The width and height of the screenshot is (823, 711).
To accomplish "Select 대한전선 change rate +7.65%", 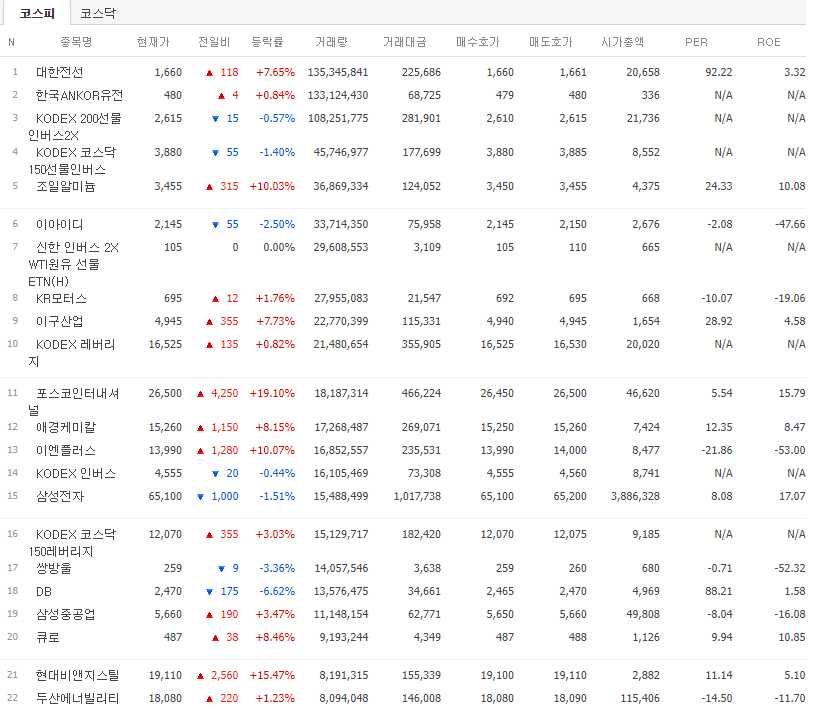I will click(276, 72).
